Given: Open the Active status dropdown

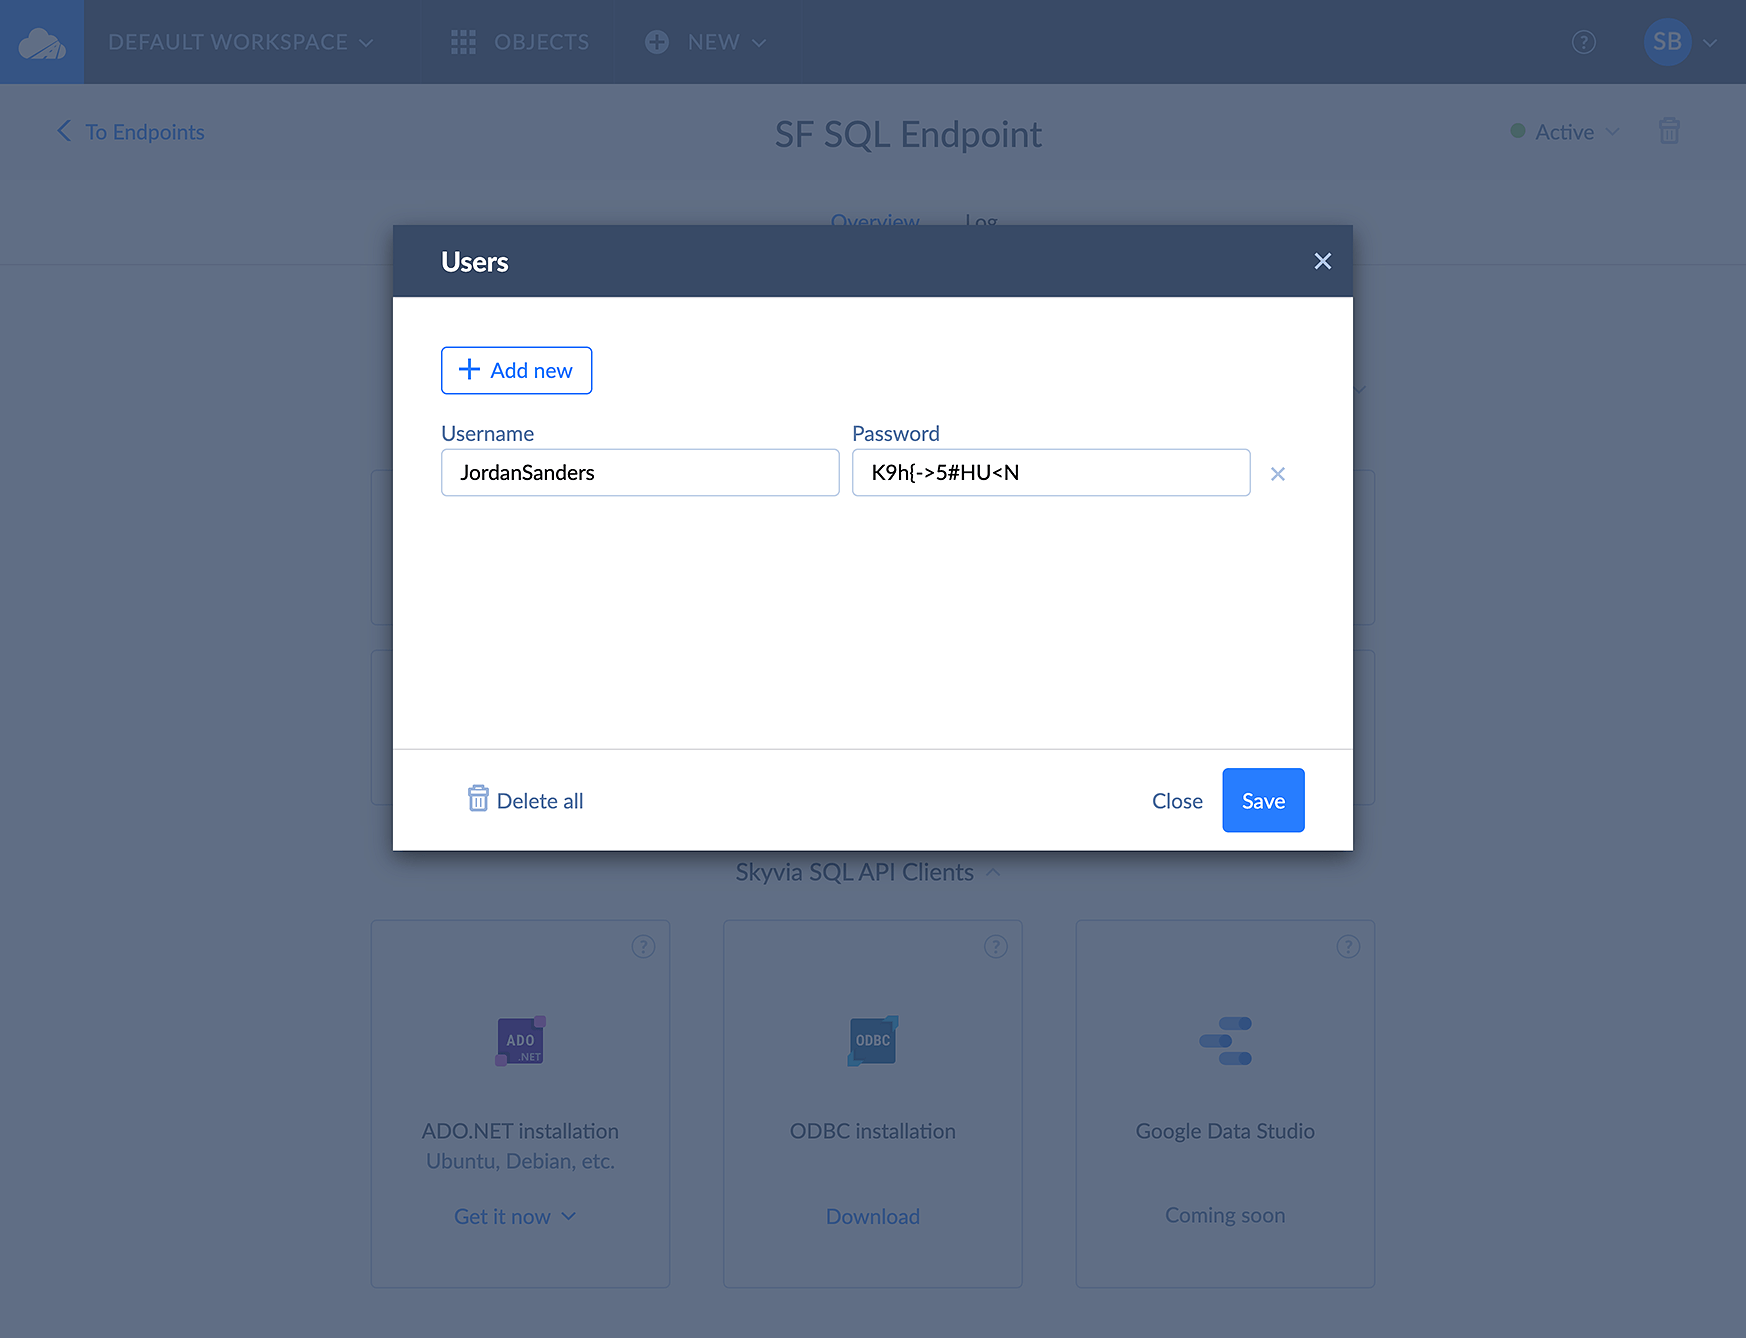Looking at the screenshot, I should (x=1565, y=132).
